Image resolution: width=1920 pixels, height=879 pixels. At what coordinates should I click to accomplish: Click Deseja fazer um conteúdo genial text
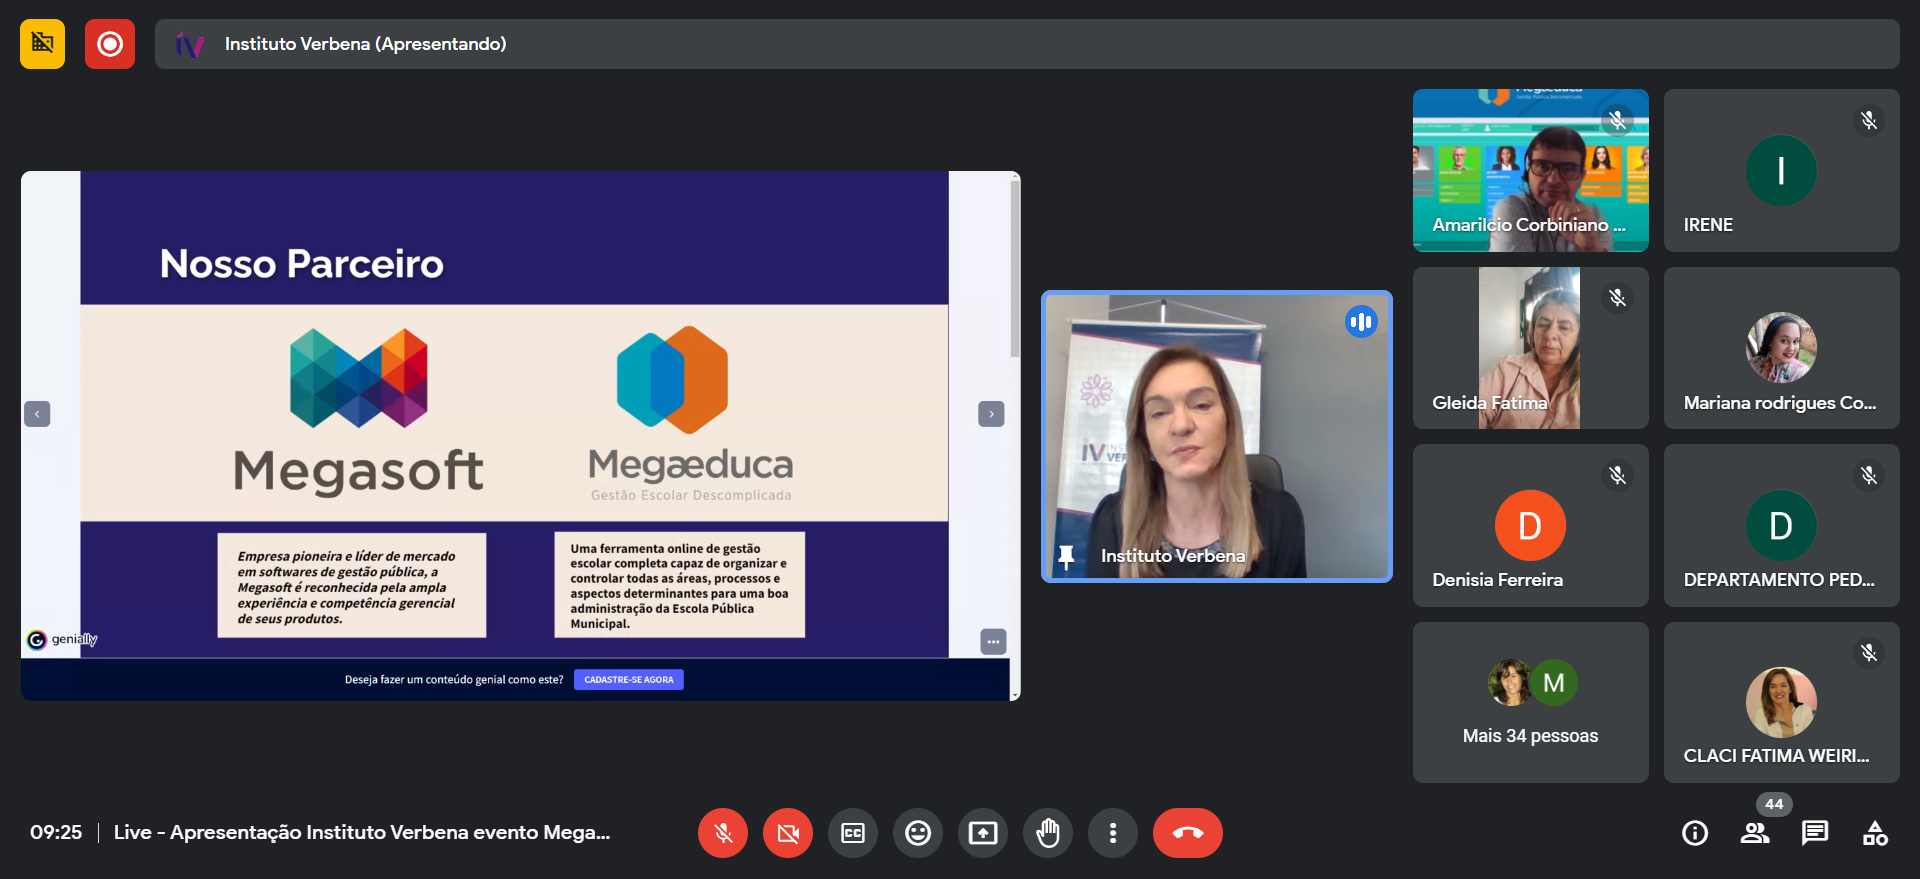454,680
